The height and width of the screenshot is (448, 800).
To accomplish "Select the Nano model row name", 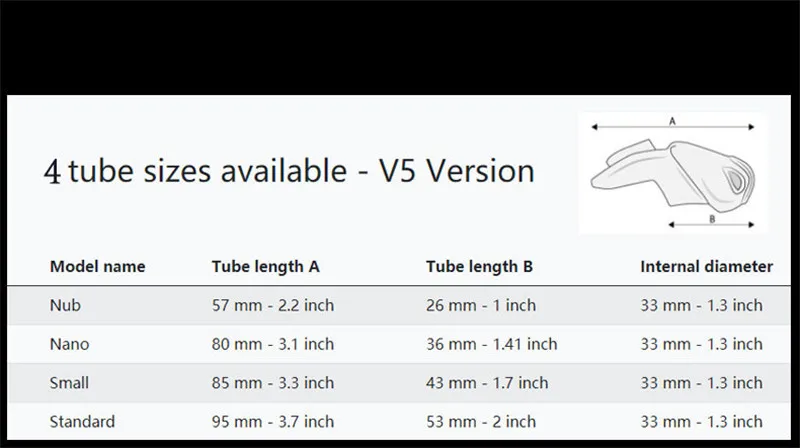I will click(70, 344).
